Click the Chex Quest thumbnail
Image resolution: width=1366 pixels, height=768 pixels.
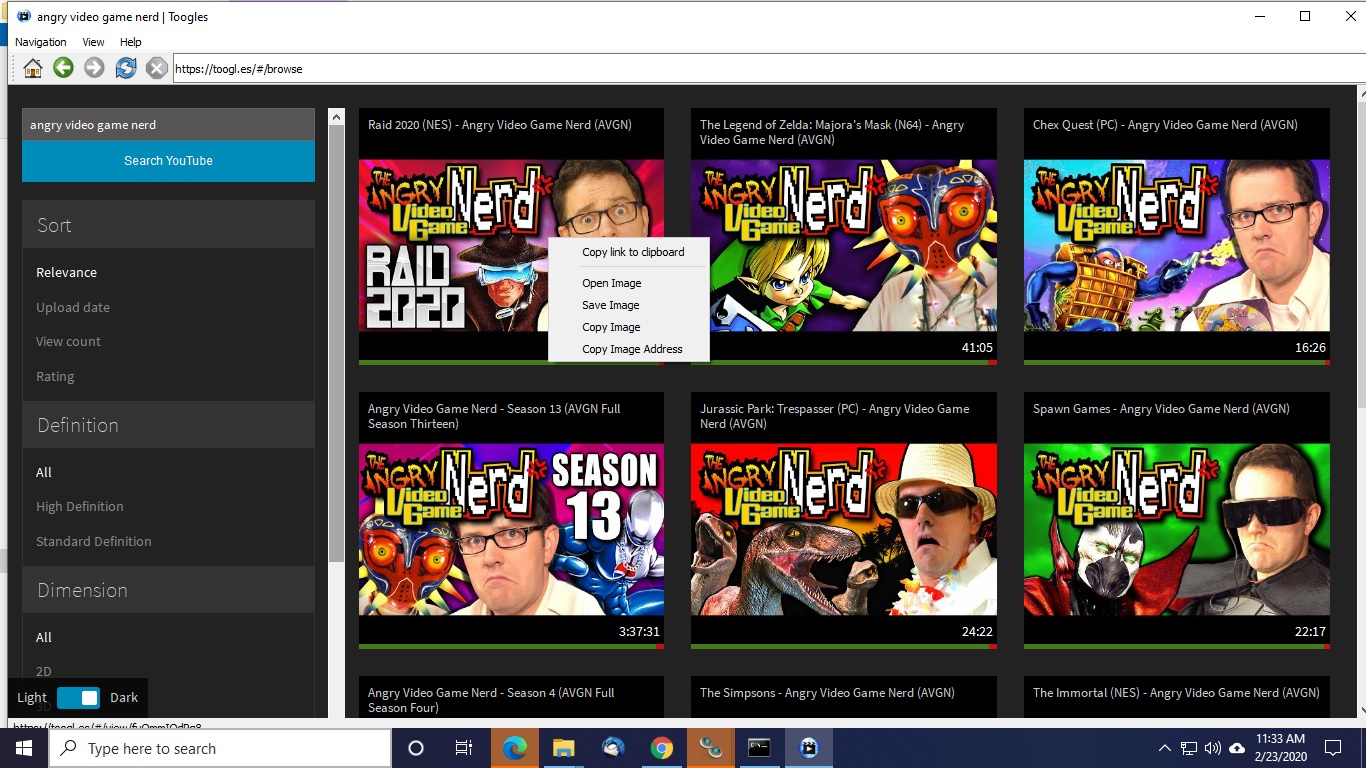[1177, 246]
